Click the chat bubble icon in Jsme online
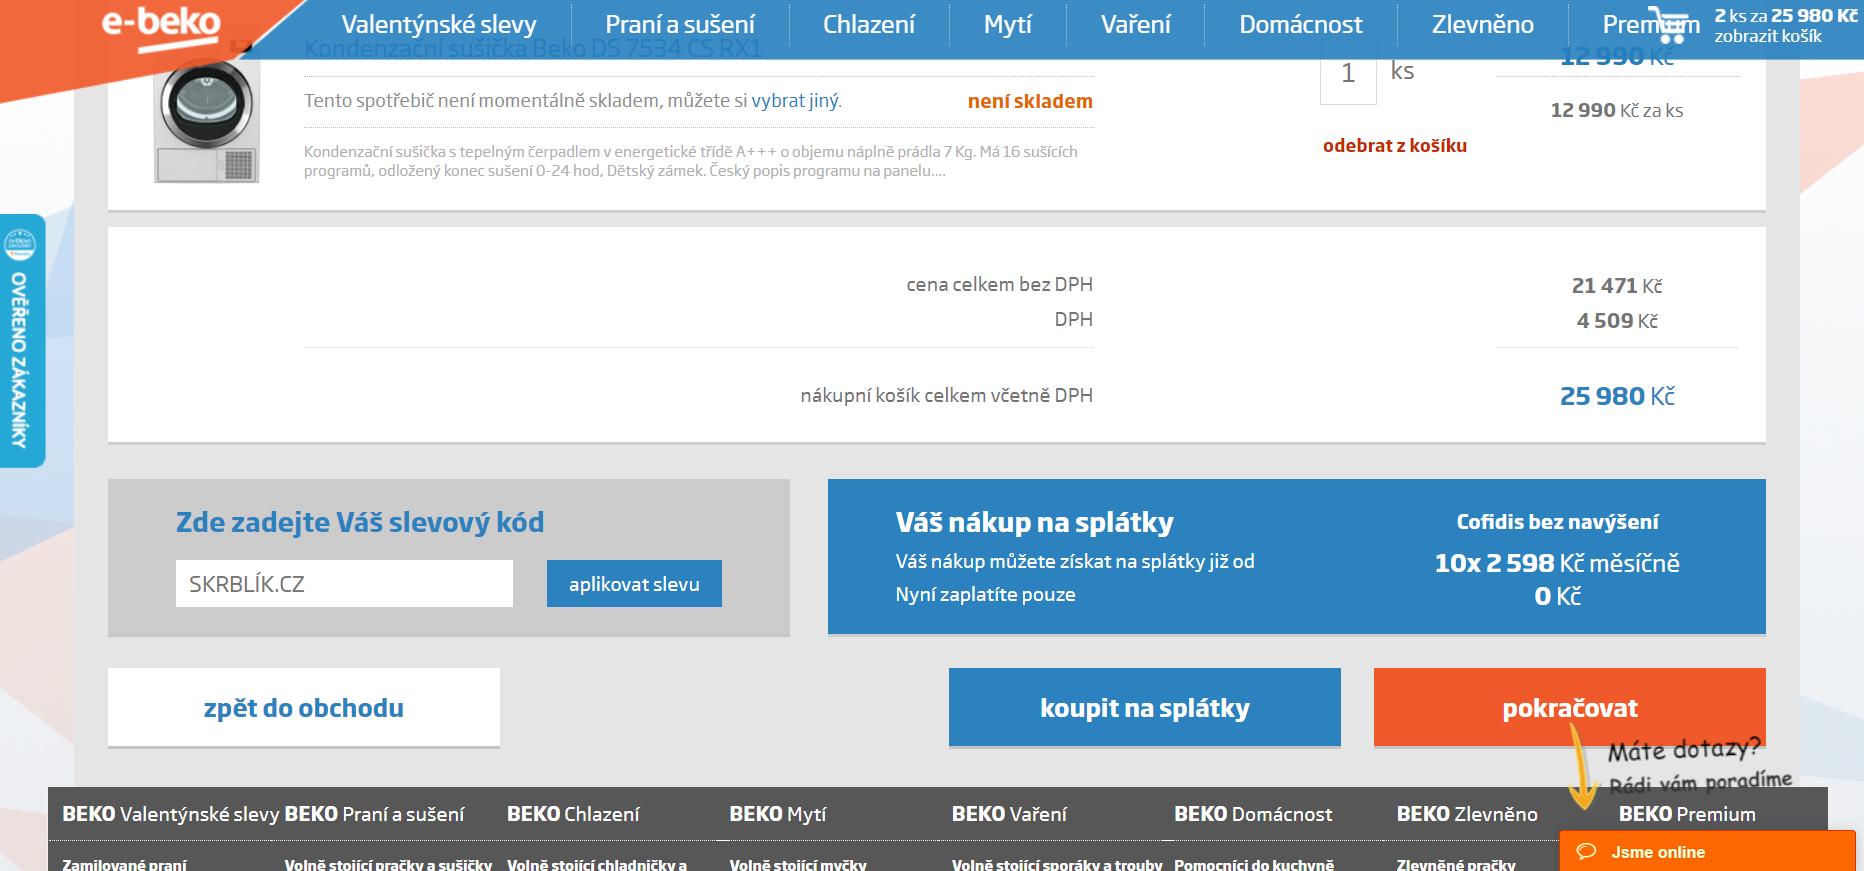This screenshot has width=1864, height=871. point(1586,852)
